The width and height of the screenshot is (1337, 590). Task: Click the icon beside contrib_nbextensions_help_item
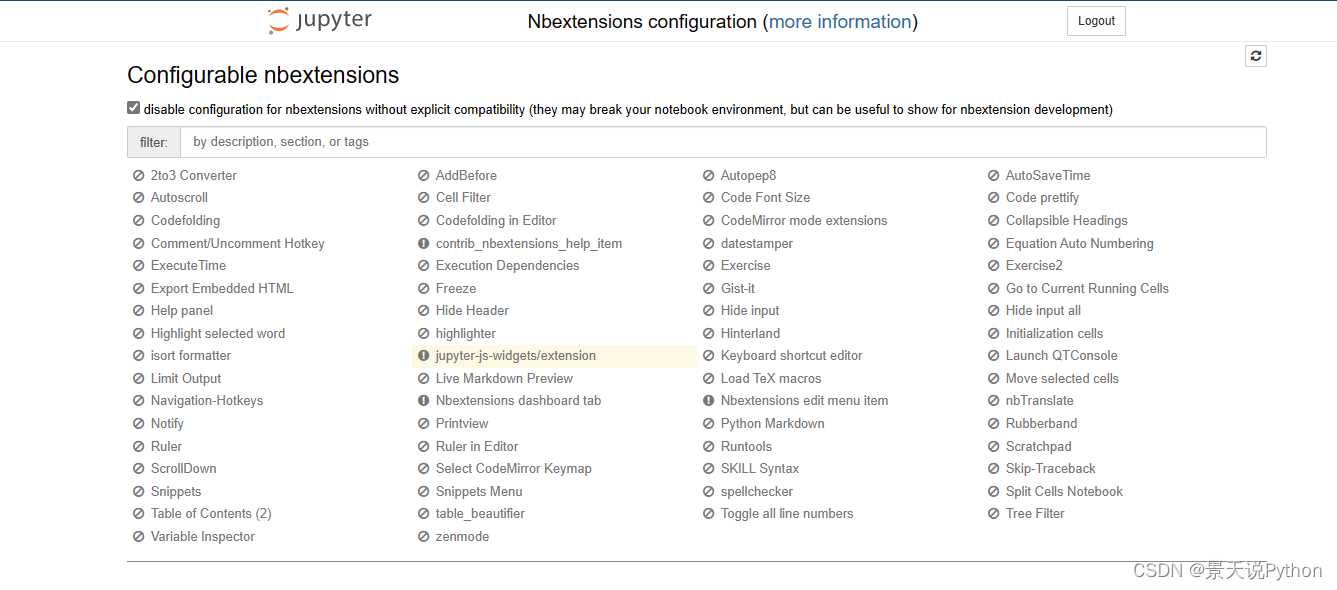click(x=424, y=244)
